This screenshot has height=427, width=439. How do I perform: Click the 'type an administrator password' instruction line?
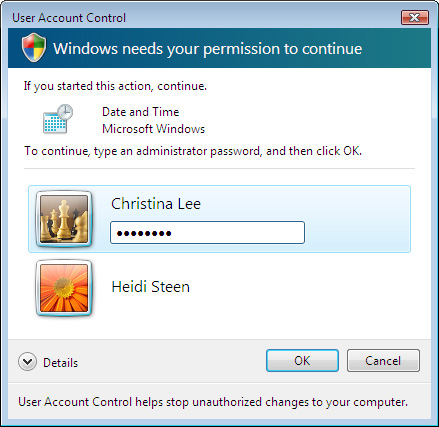coord(193,151)
